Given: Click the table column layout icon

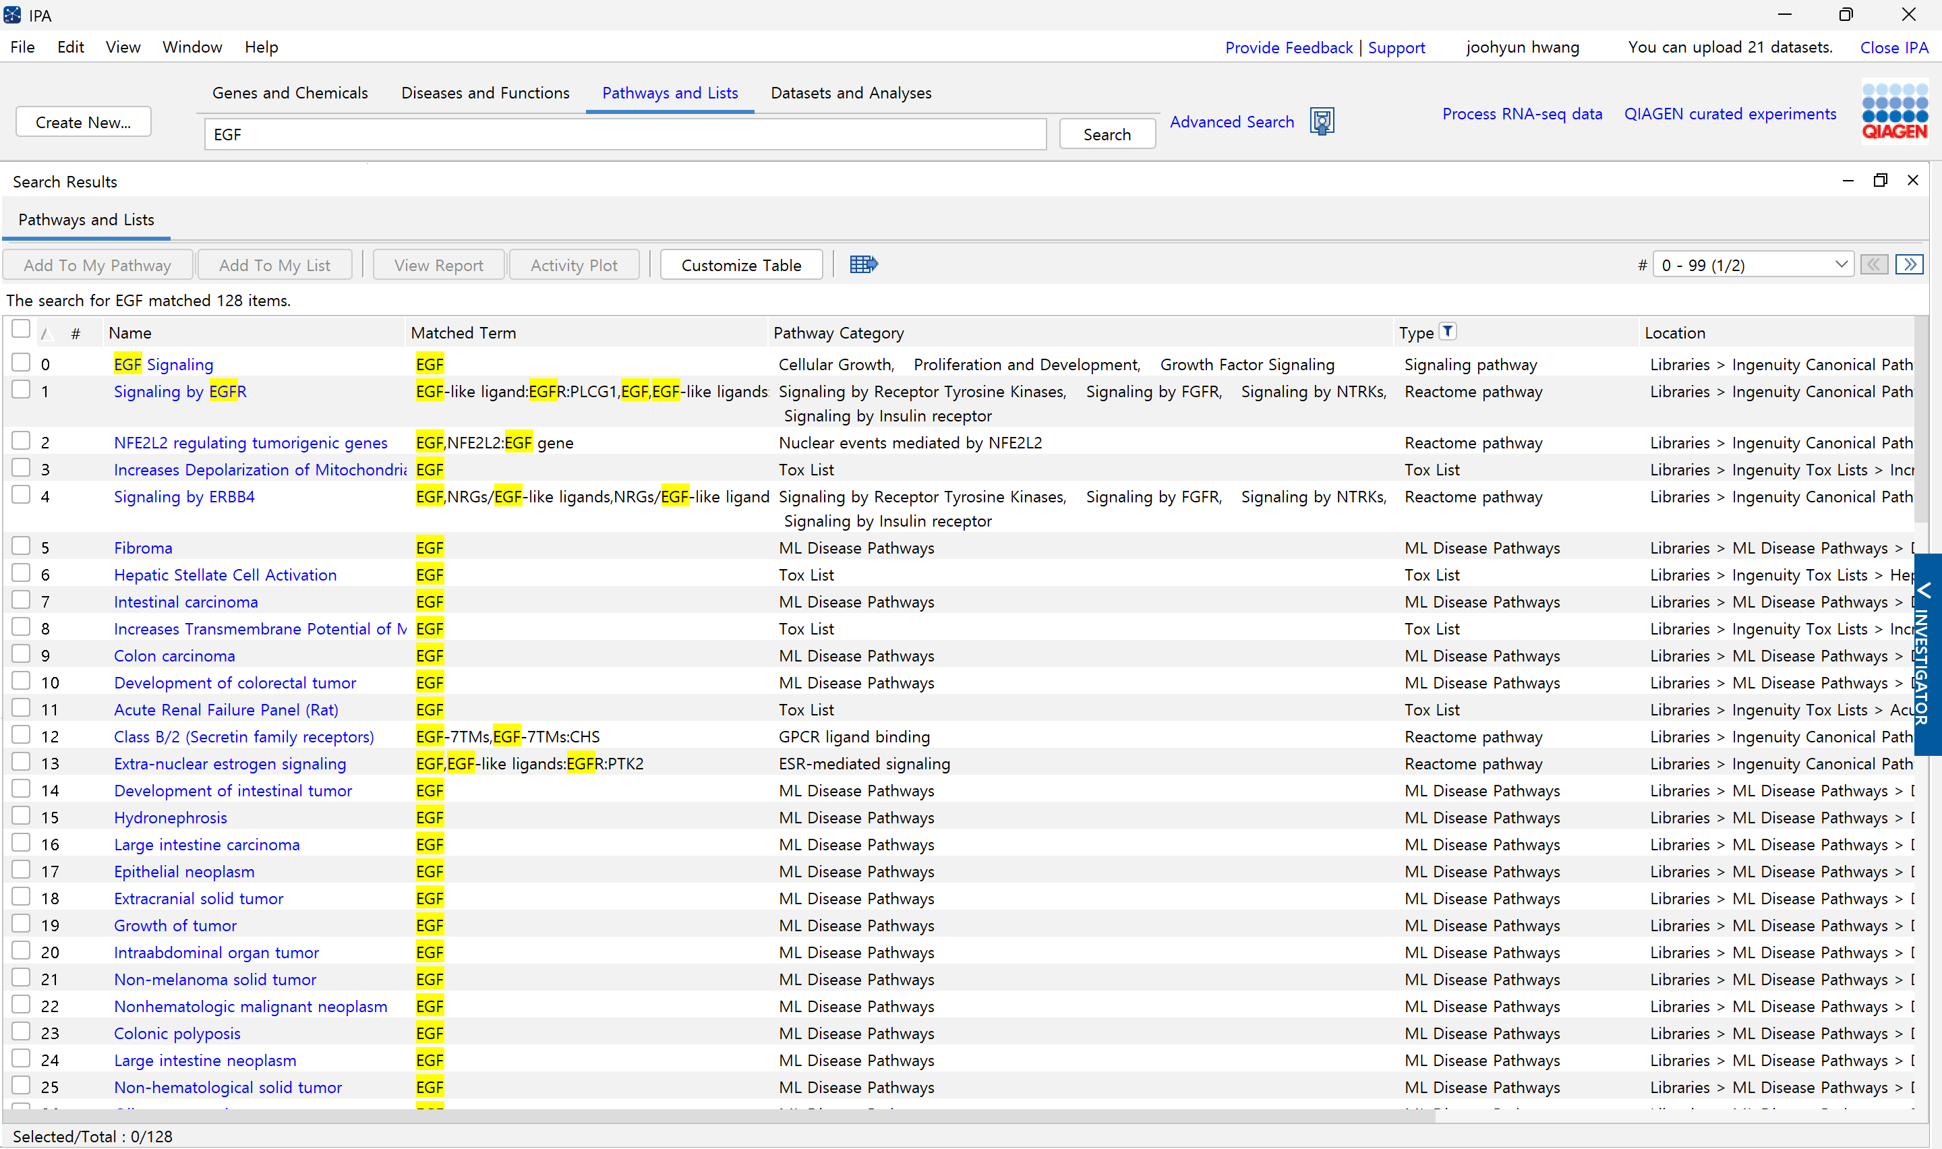Looking at the screenshot, I should pos(863,265).
